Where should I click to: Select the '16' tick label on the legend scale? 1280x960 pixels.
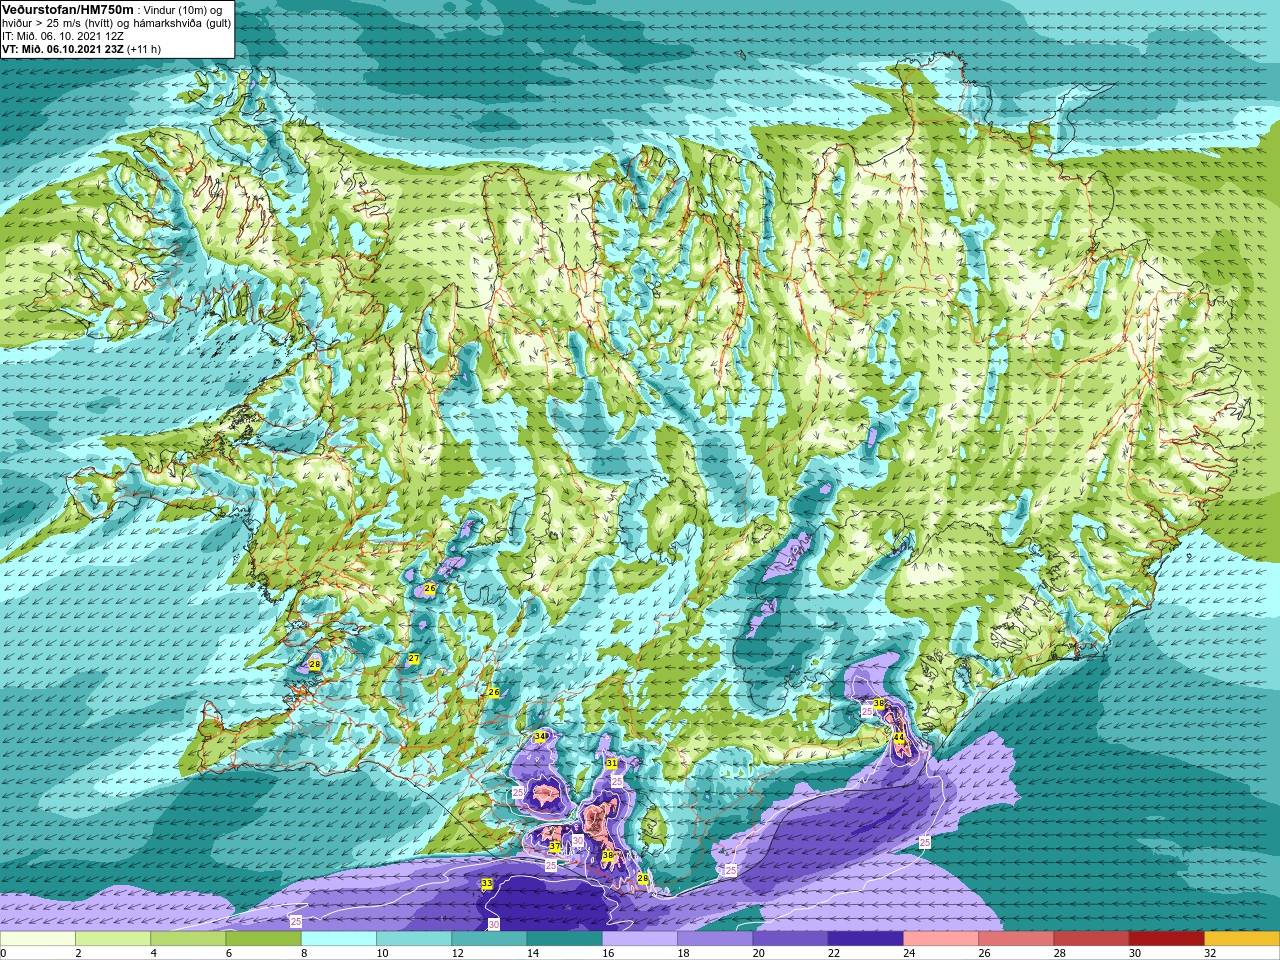pos(608,953)
